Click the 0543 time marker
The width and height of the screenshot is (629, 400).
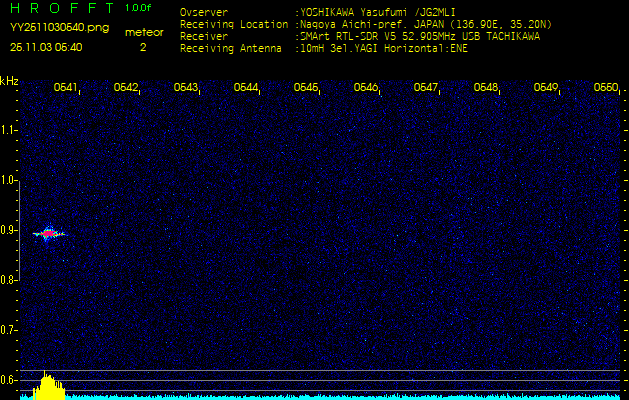click(x=185, y=87)
